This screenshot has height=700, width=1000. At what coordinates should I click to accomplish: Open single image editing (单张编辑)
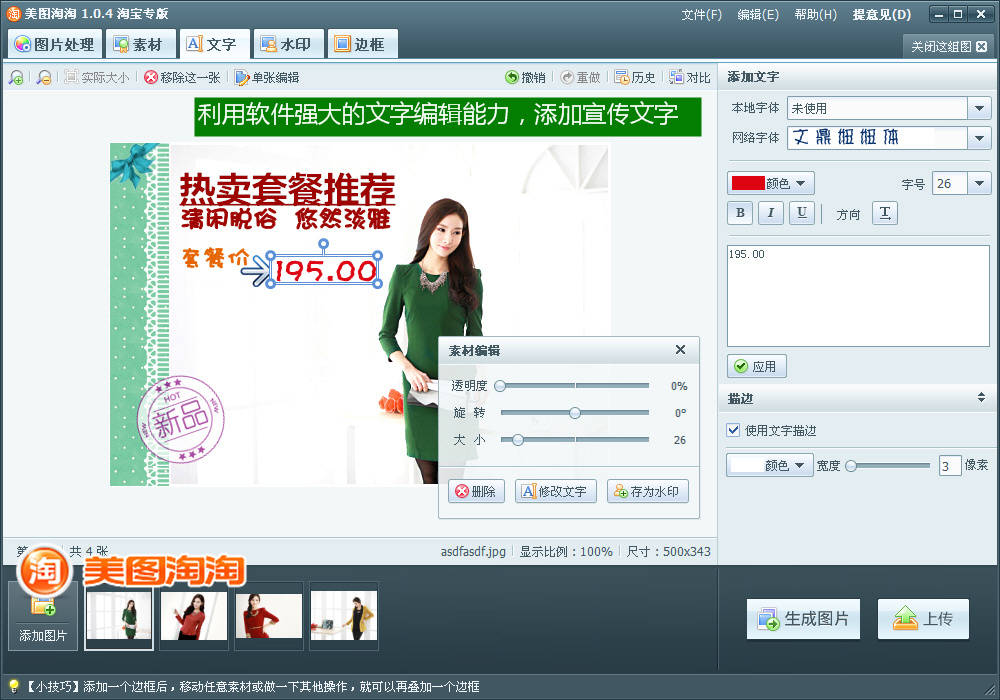click(x=267, y=78)
